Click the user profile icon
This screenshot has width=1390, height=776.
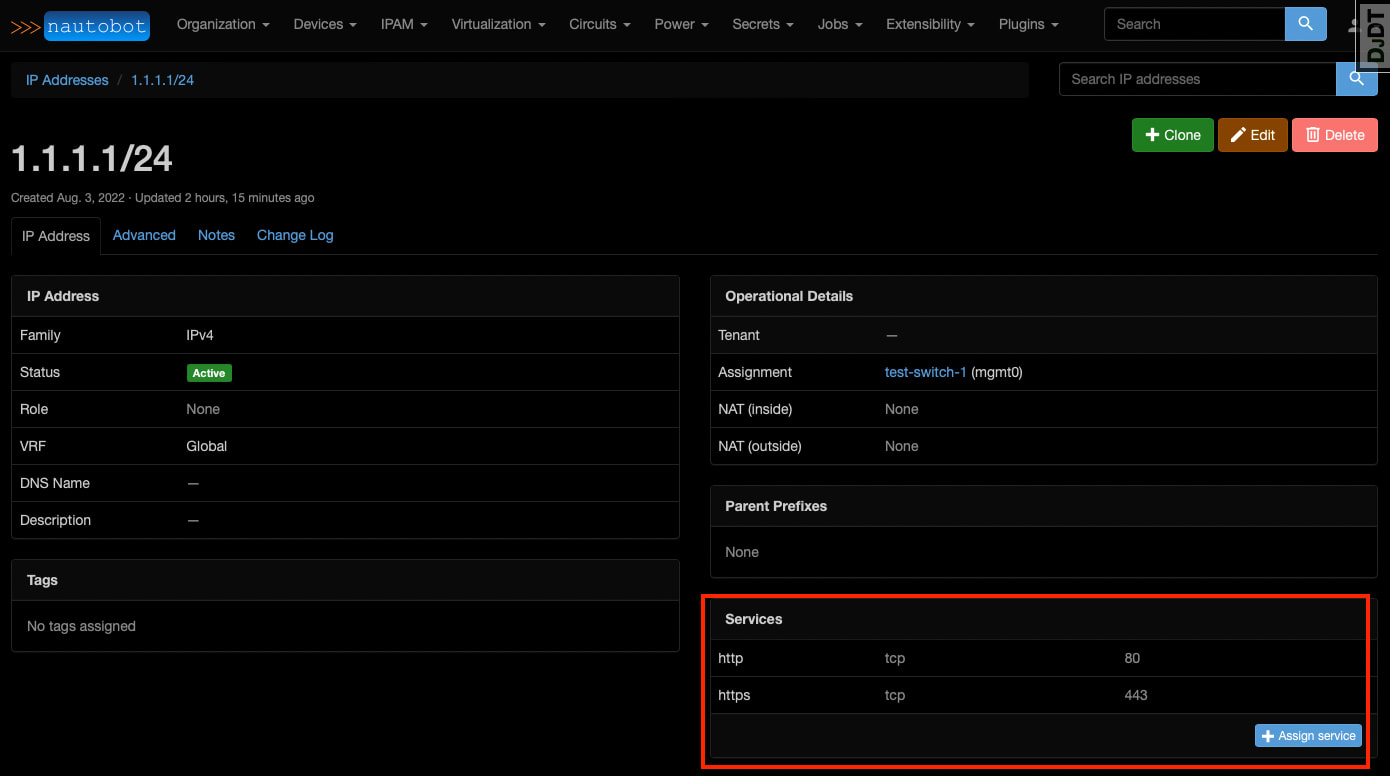1352,25
